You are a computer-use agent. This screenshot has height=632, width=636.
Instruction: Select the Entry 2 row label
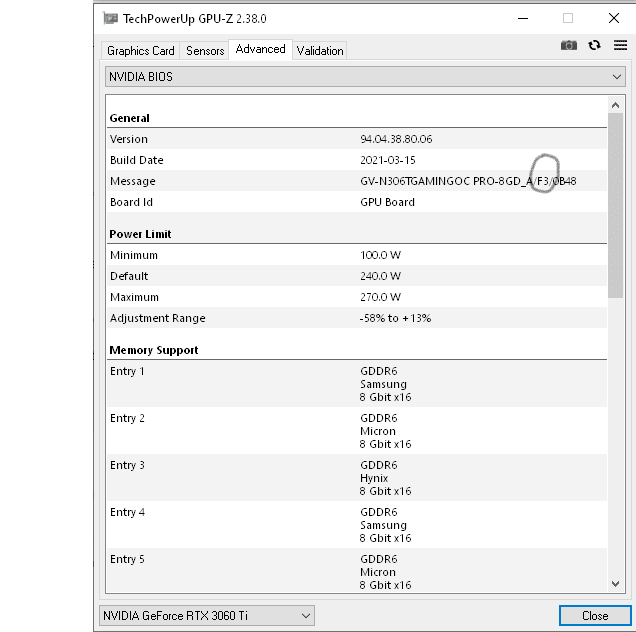coord(127,418)
